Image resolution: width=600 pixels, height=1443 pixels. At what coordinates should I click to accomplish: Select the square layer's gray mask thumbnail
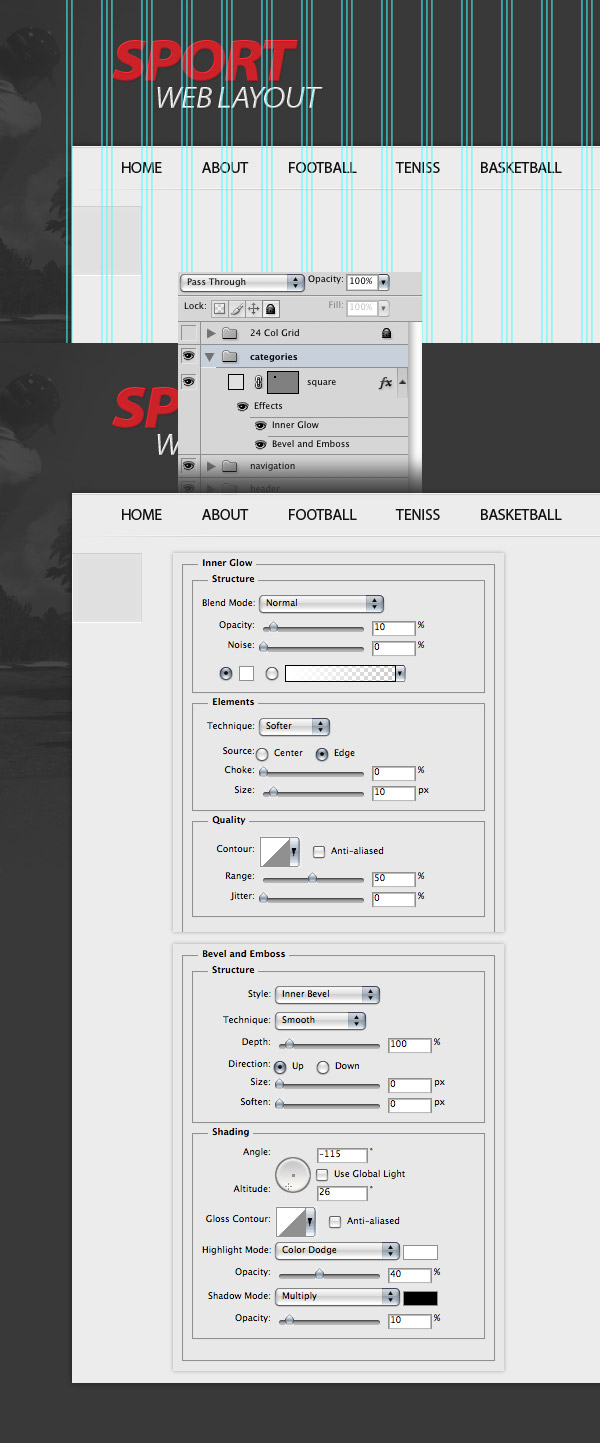pos(285,382)
